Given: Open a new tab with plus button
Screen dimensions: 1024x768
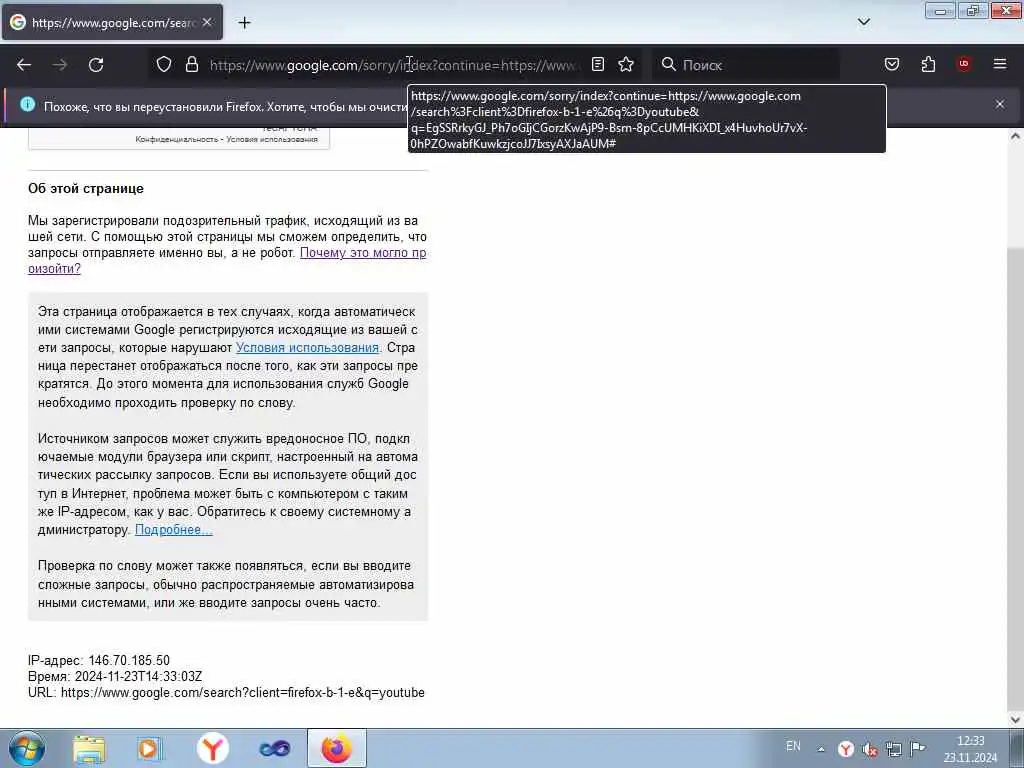Looking at the screenshot, I should [x=244, y=23].
